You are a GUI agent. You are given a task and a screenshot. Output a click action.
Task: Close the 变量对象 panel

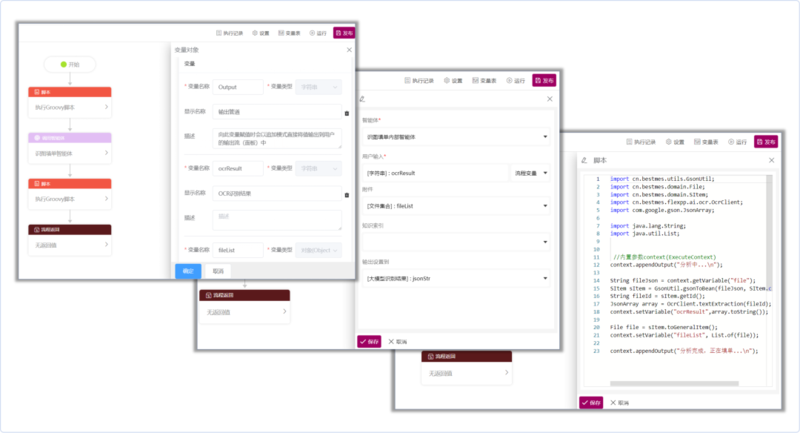pyautogui.click(x=349, y=49)
